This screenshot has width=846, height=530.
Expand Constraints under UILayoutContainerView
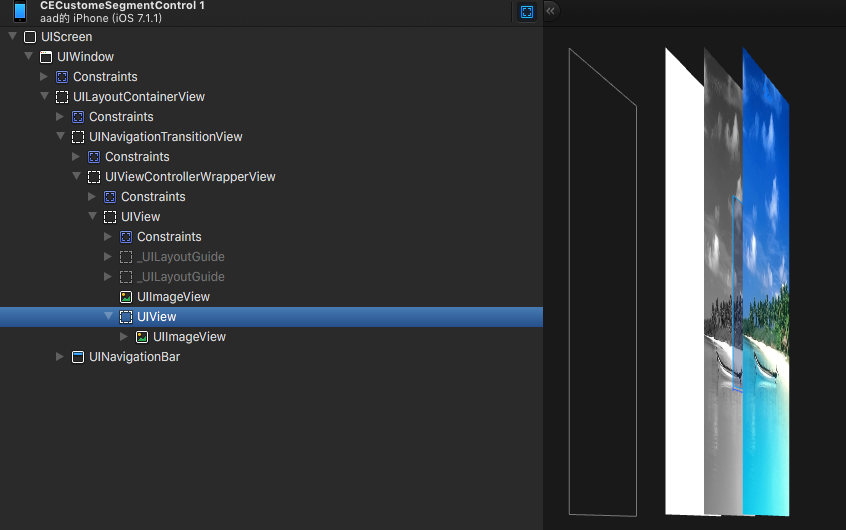(x=60, y=117)
